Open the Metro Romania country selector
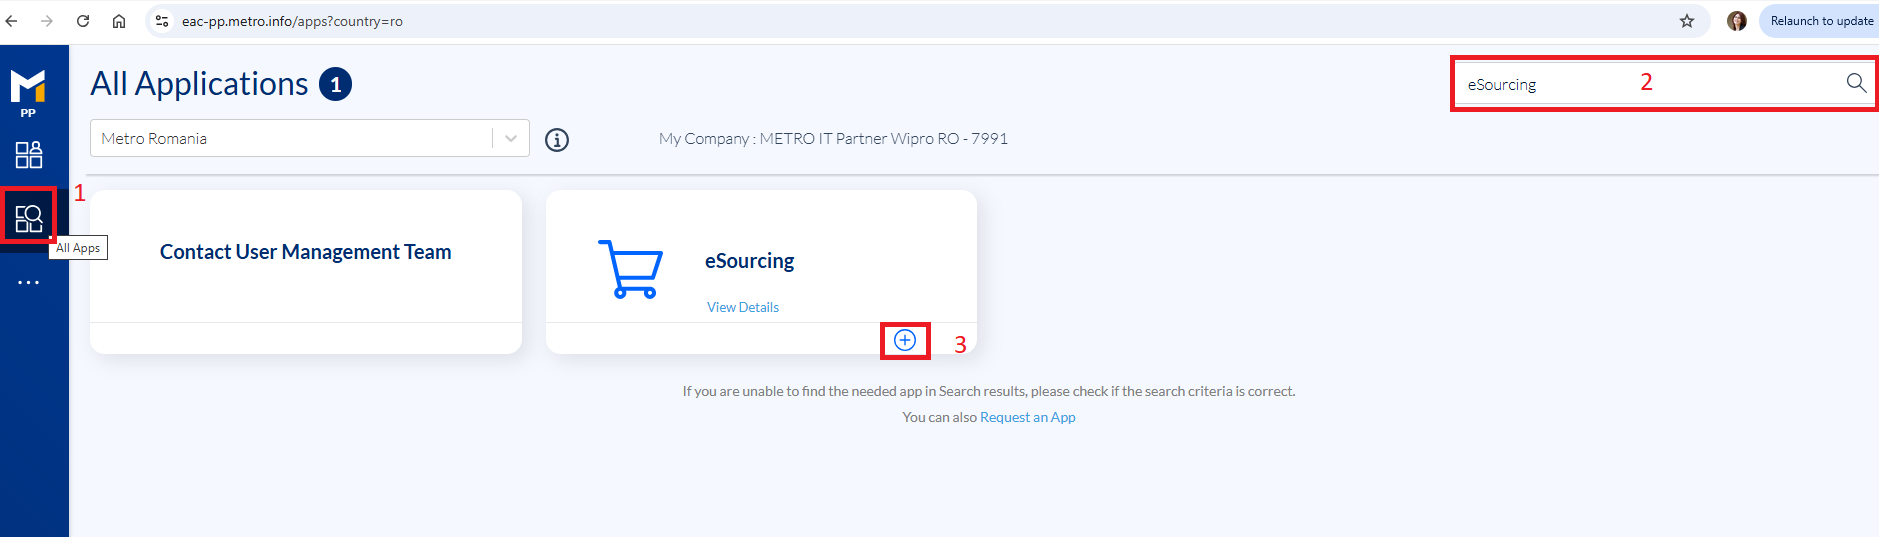This screenshot has width=1879, height=537. (310, 139)
